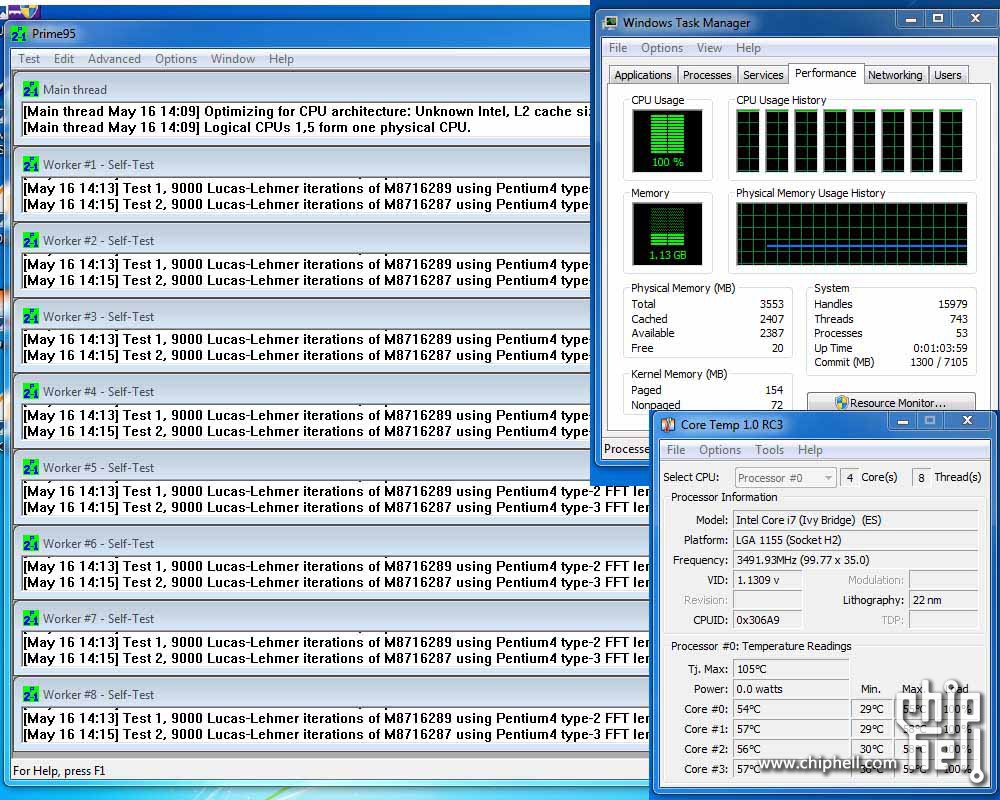Maximize the Windows Task Manager window
1000x800 pixels.
pyautogui.click(x=938, y=19)
